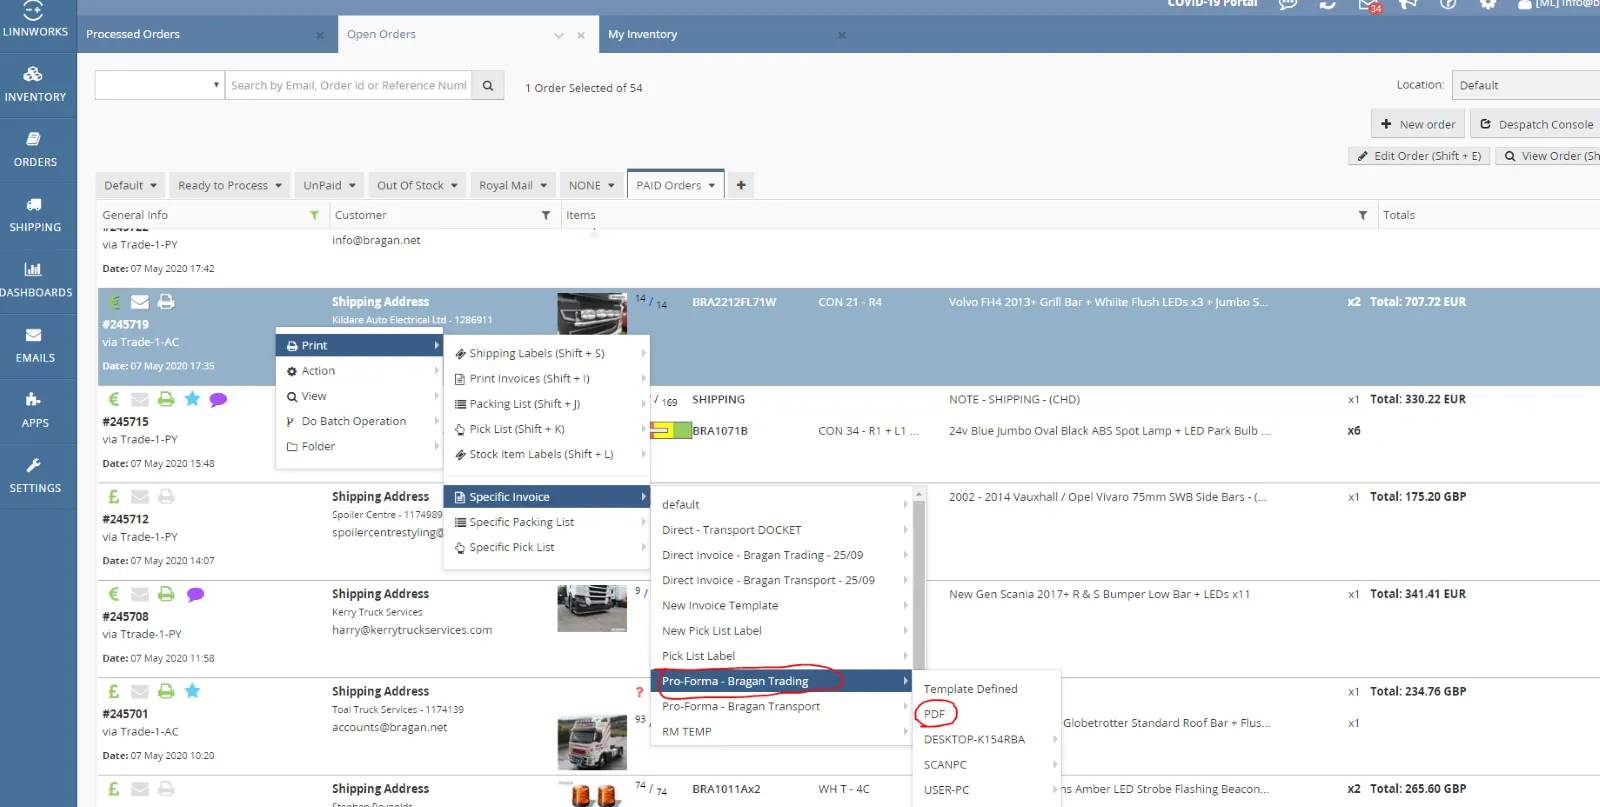Choose Print Invoices (Shift + I) submenu item
The image size is (1600, 807).
(546, 379)
